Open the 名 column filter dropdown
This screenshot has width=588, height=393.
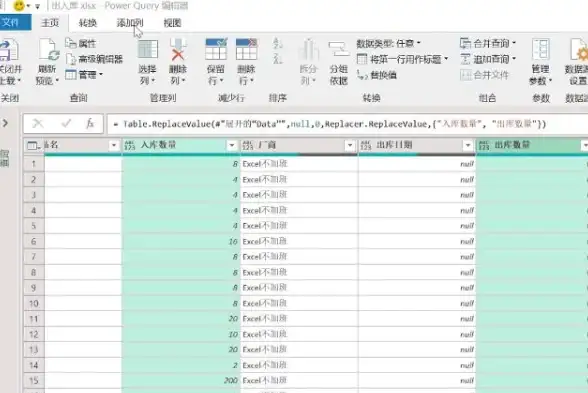tap(114, 145)
